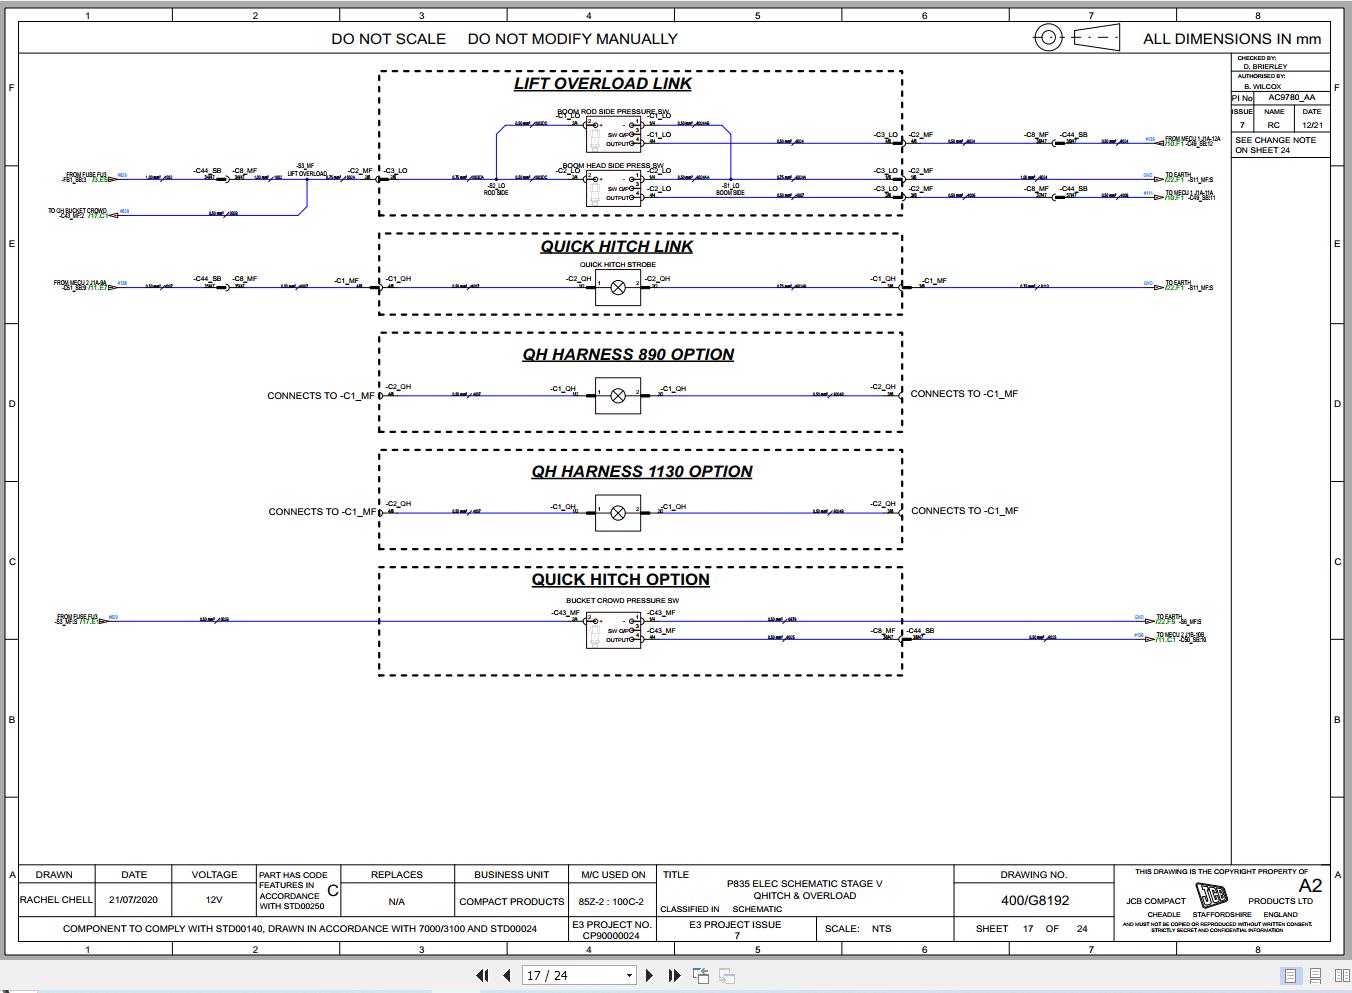
Task: Switch to two-page side-by-side view
Action: [1342, 975]
